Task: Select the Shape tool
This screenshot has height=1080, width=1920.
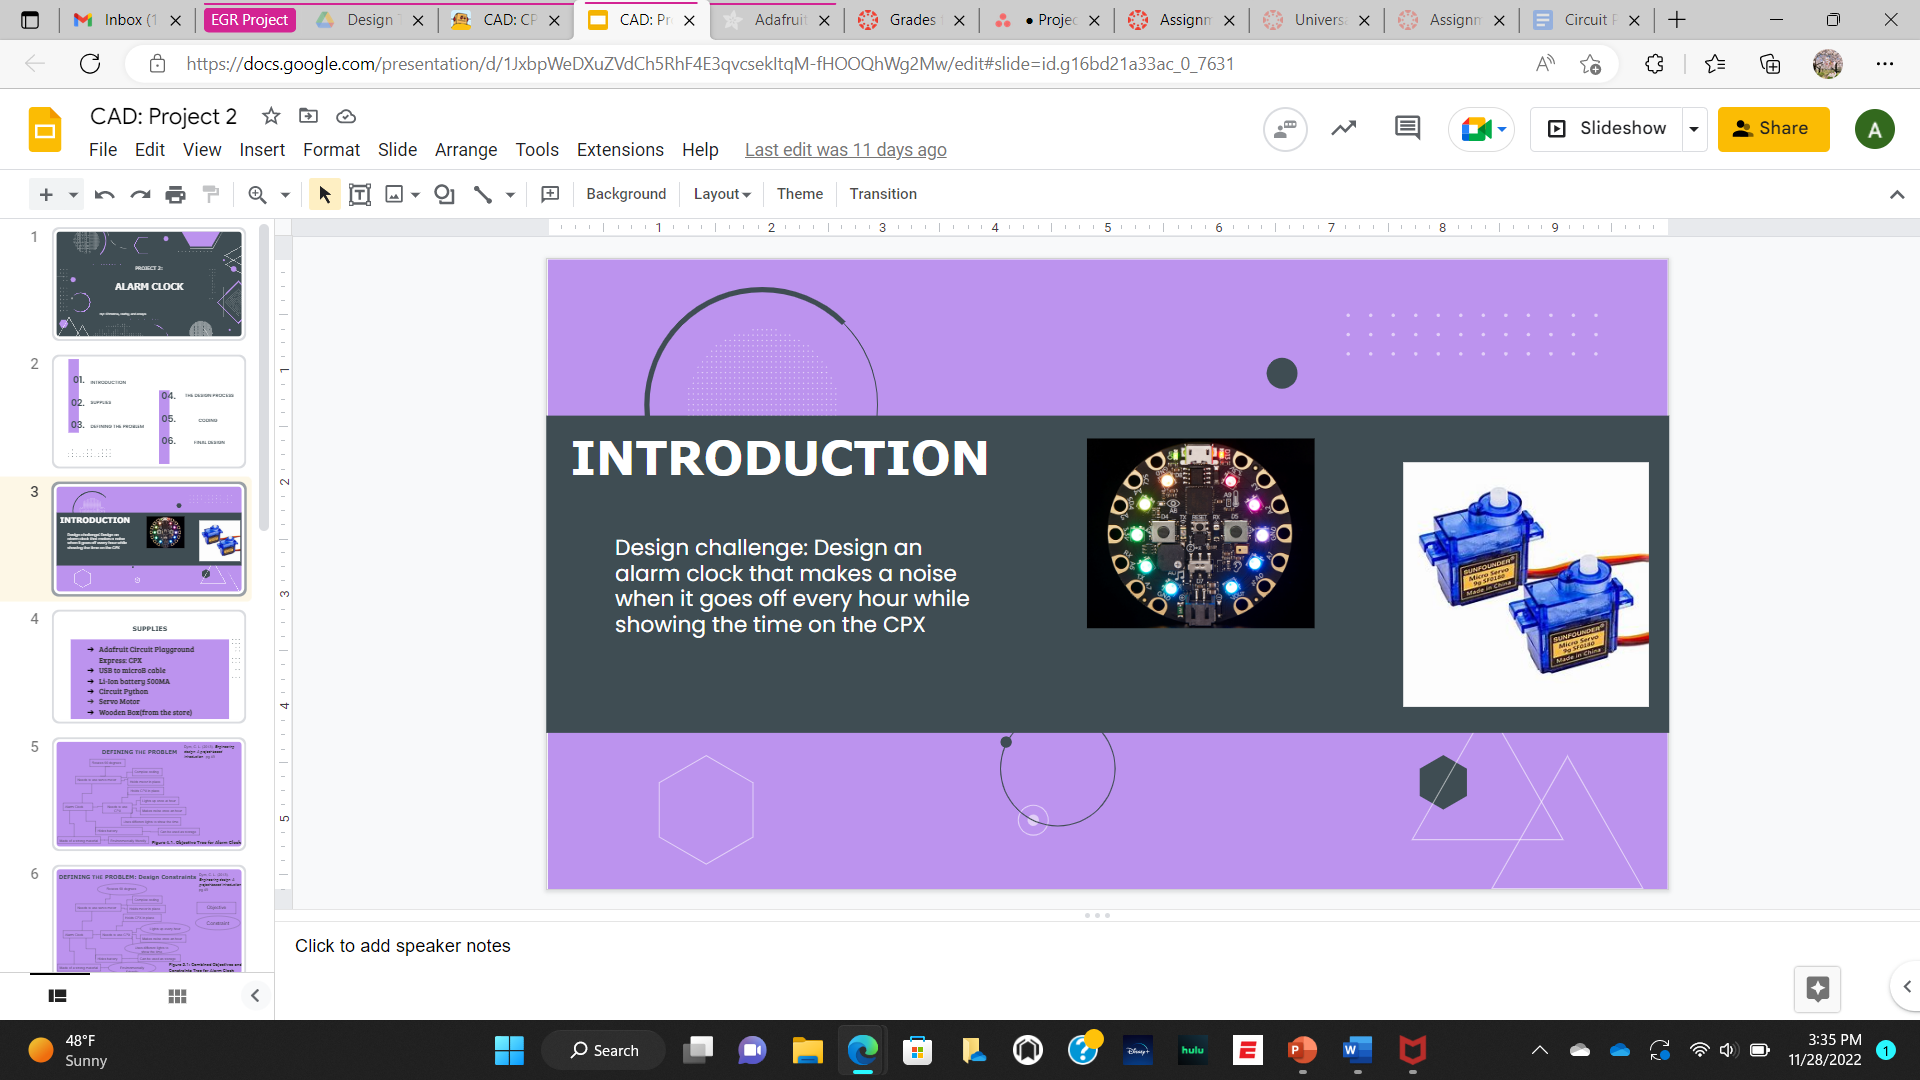Action: [444, 194]
